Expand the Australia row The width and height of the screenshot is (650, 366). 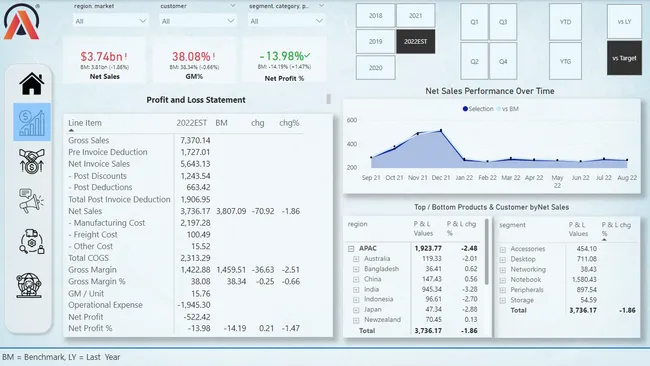point(356,259)
